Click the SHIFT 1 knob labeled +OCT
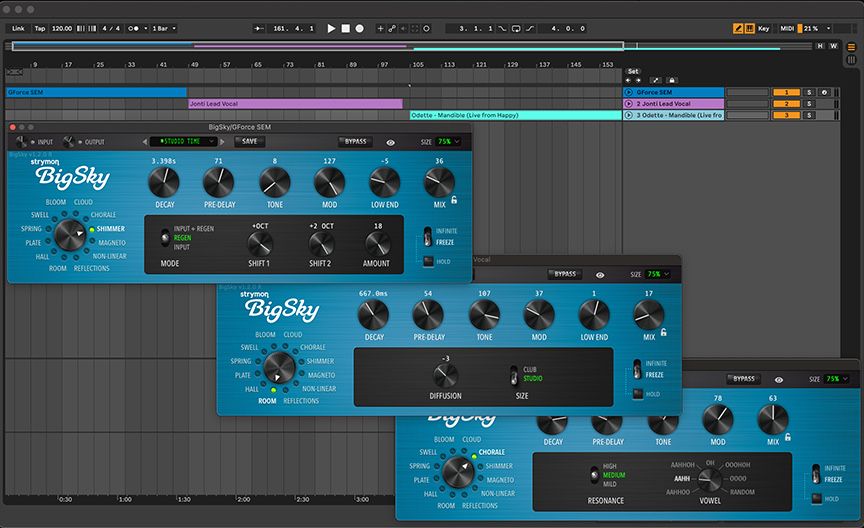864x528 pixels. click(260, 244)
